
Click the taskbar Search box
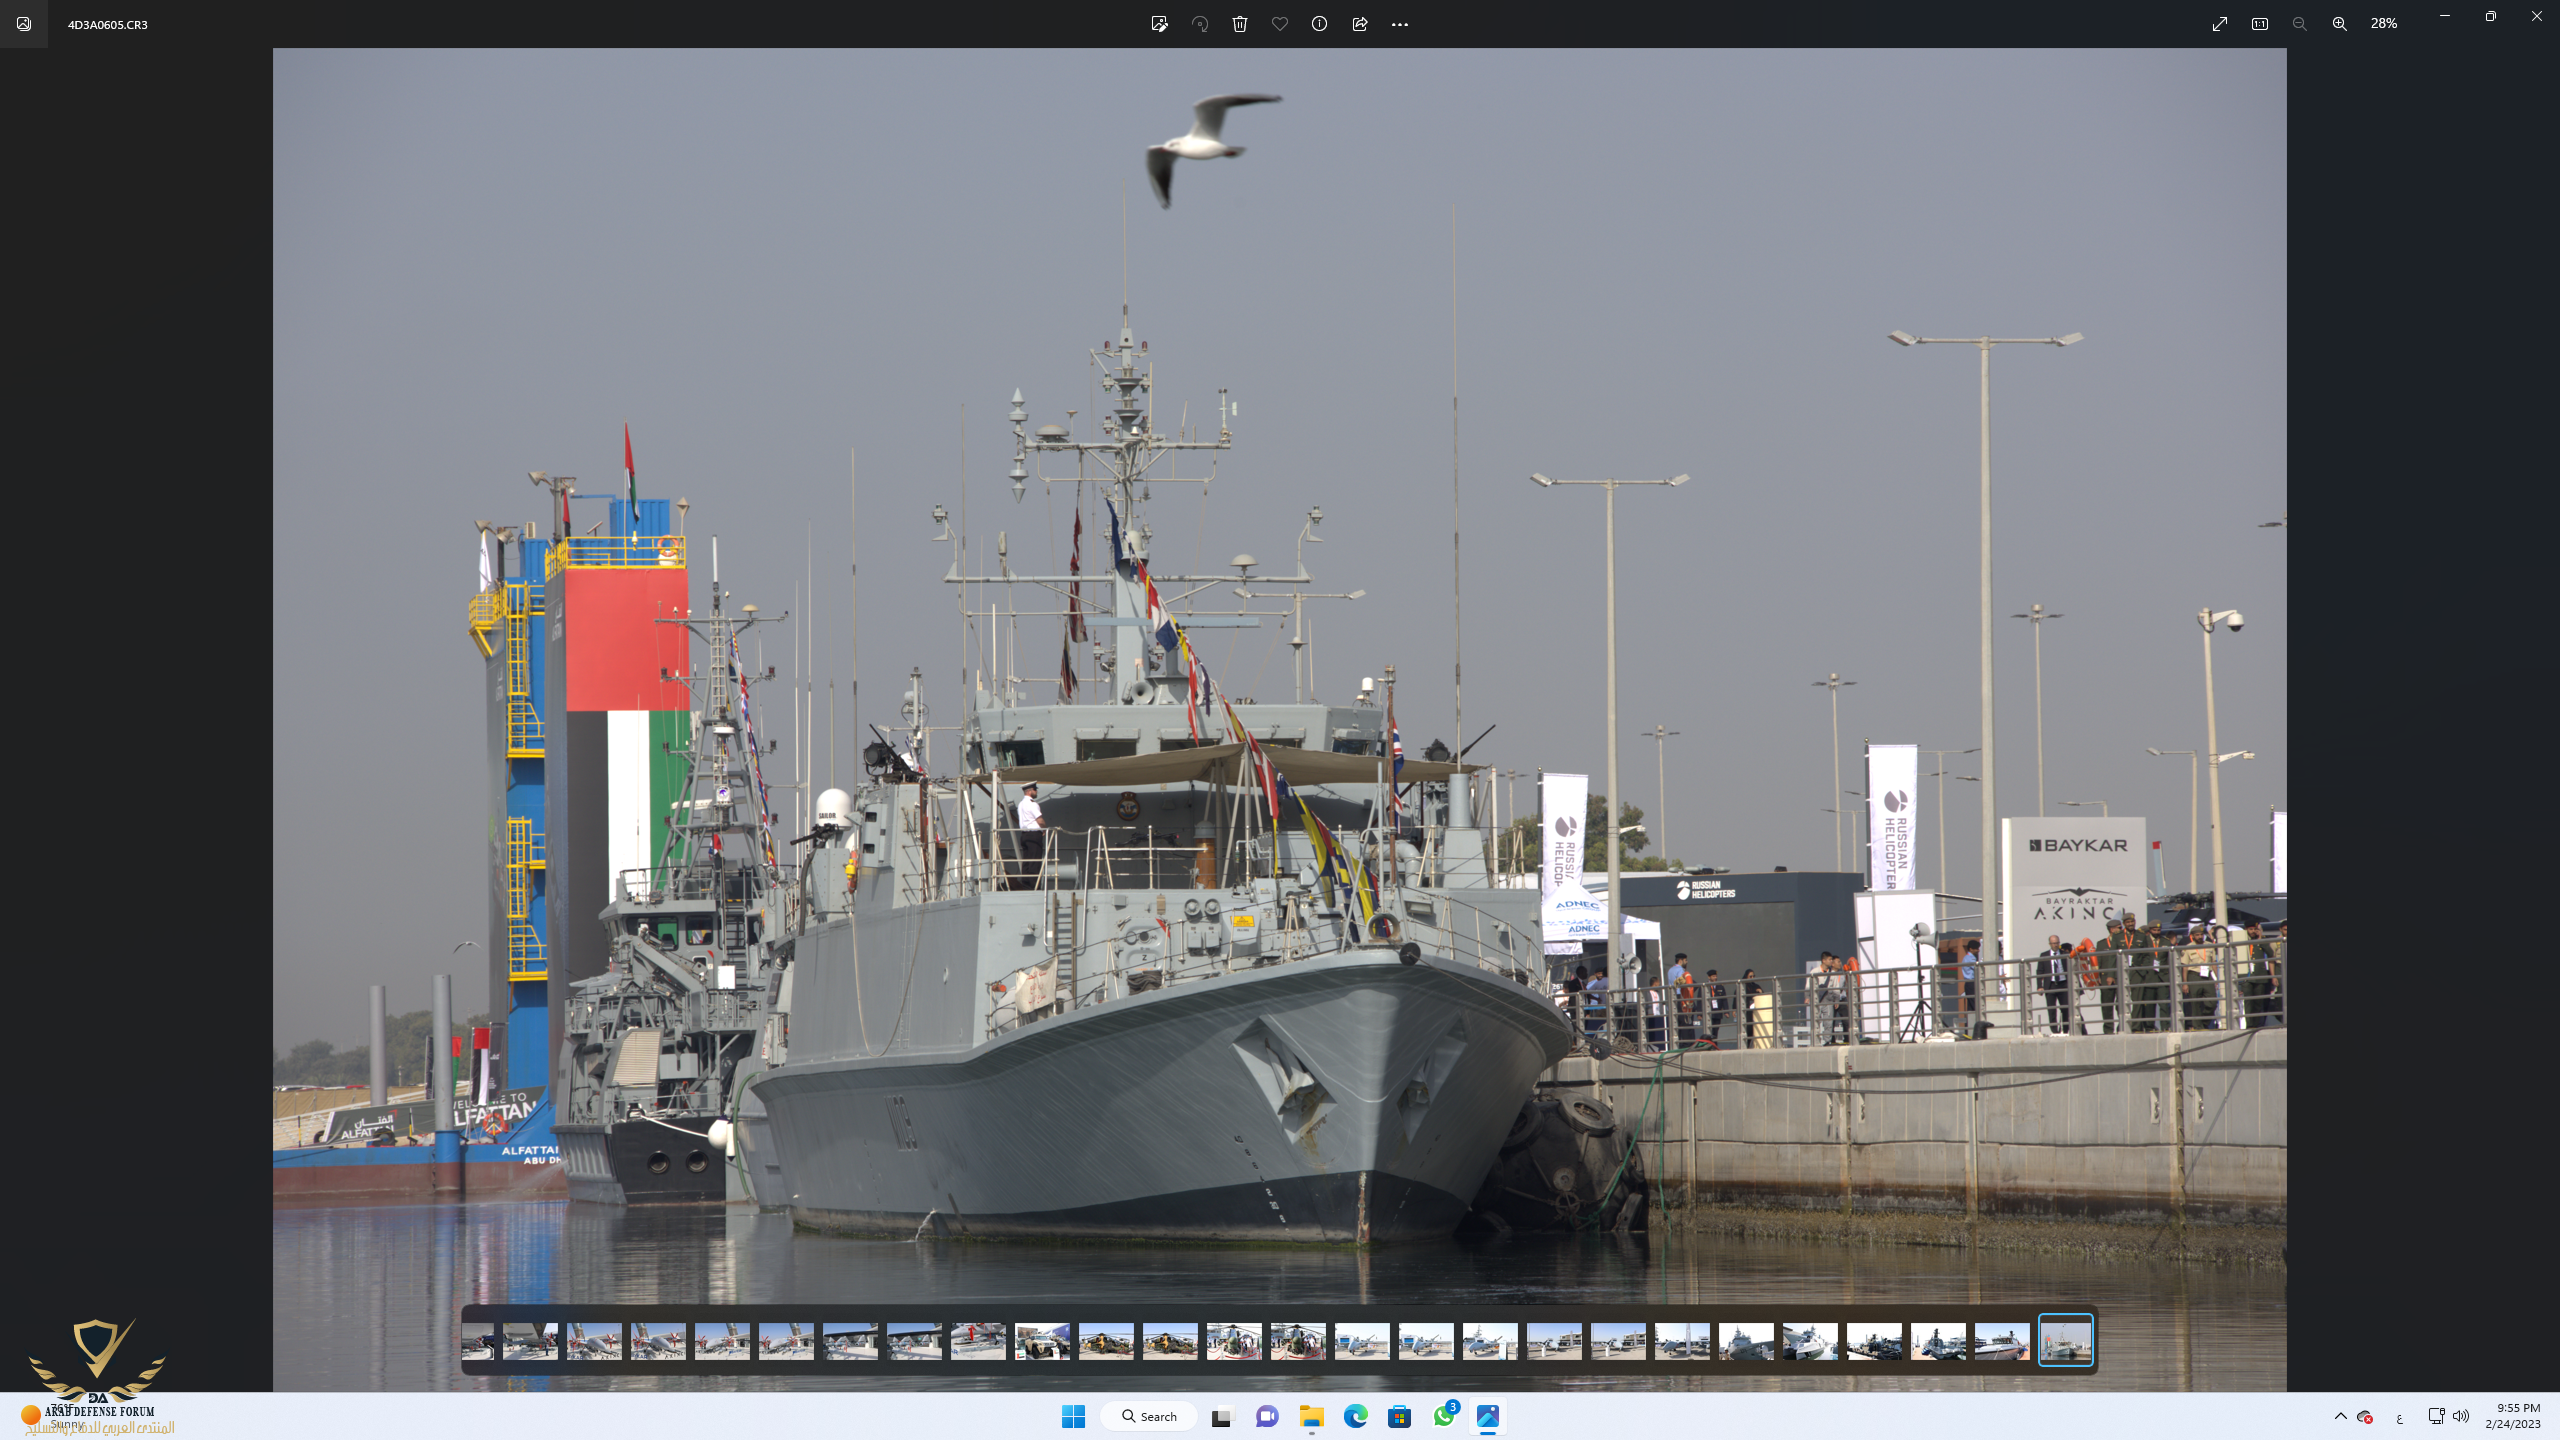click(x=1150, y=1416)
